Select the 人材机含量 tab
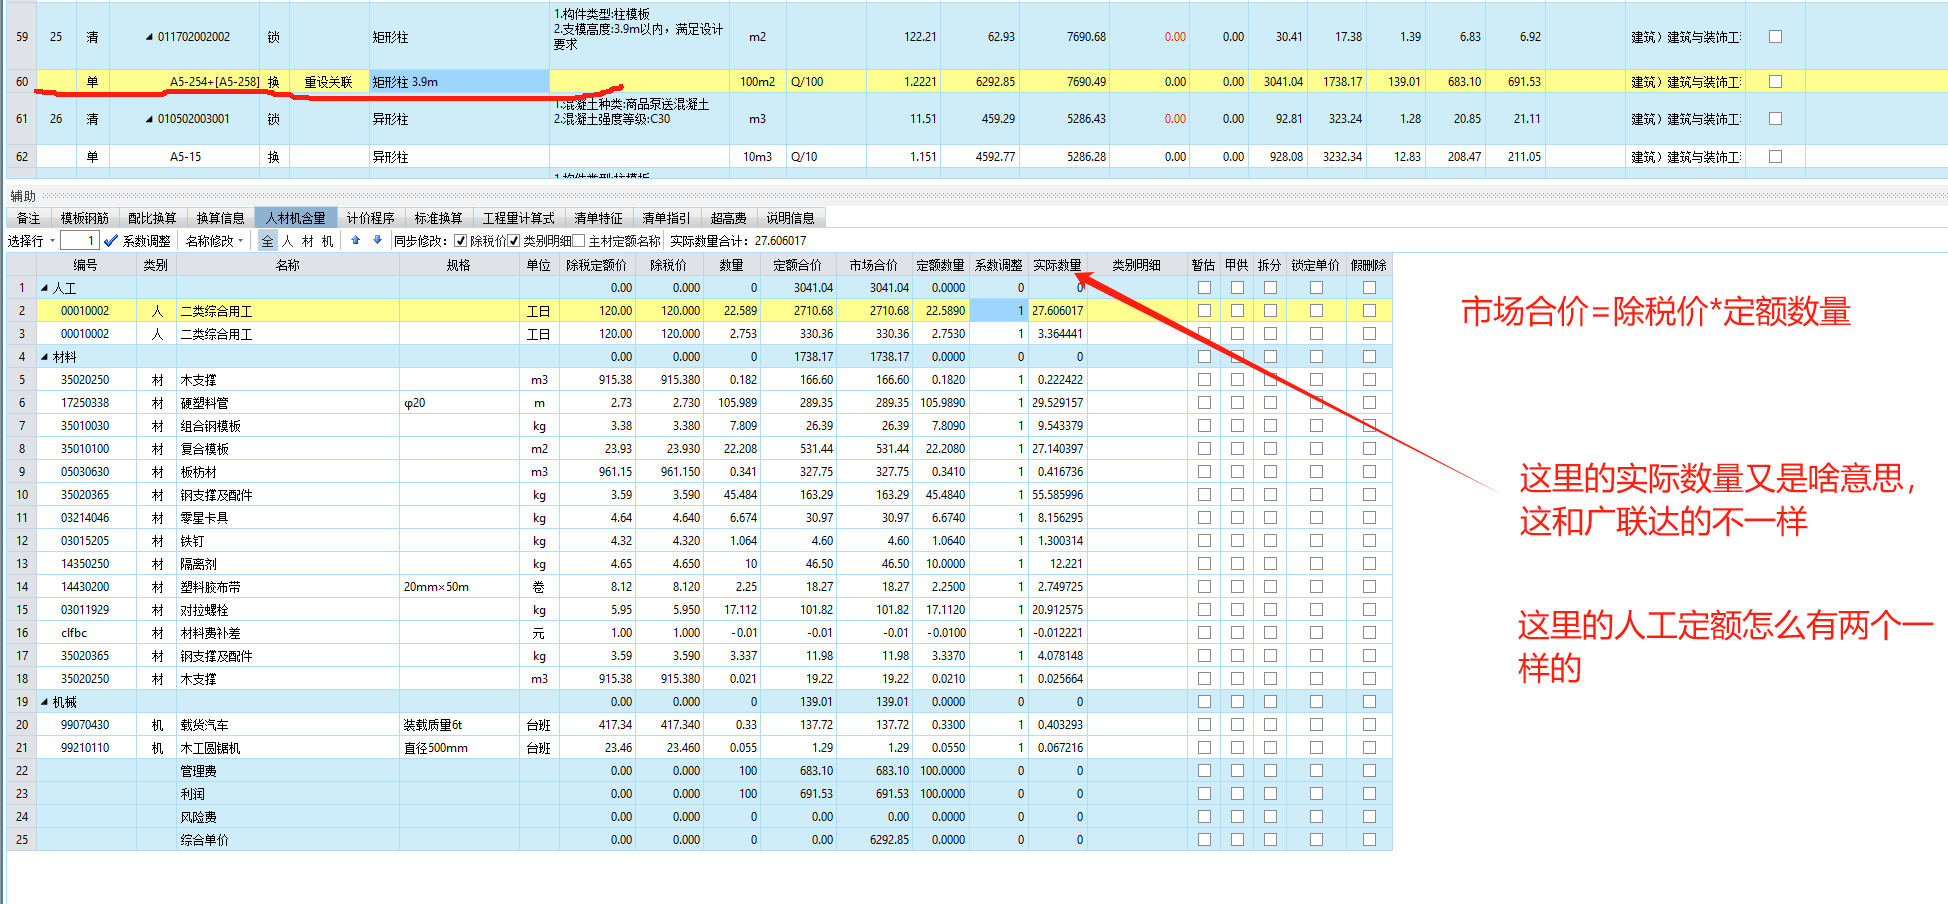Screen dimensions: 1948x904 pyautogui.click(x=296, y=218)
